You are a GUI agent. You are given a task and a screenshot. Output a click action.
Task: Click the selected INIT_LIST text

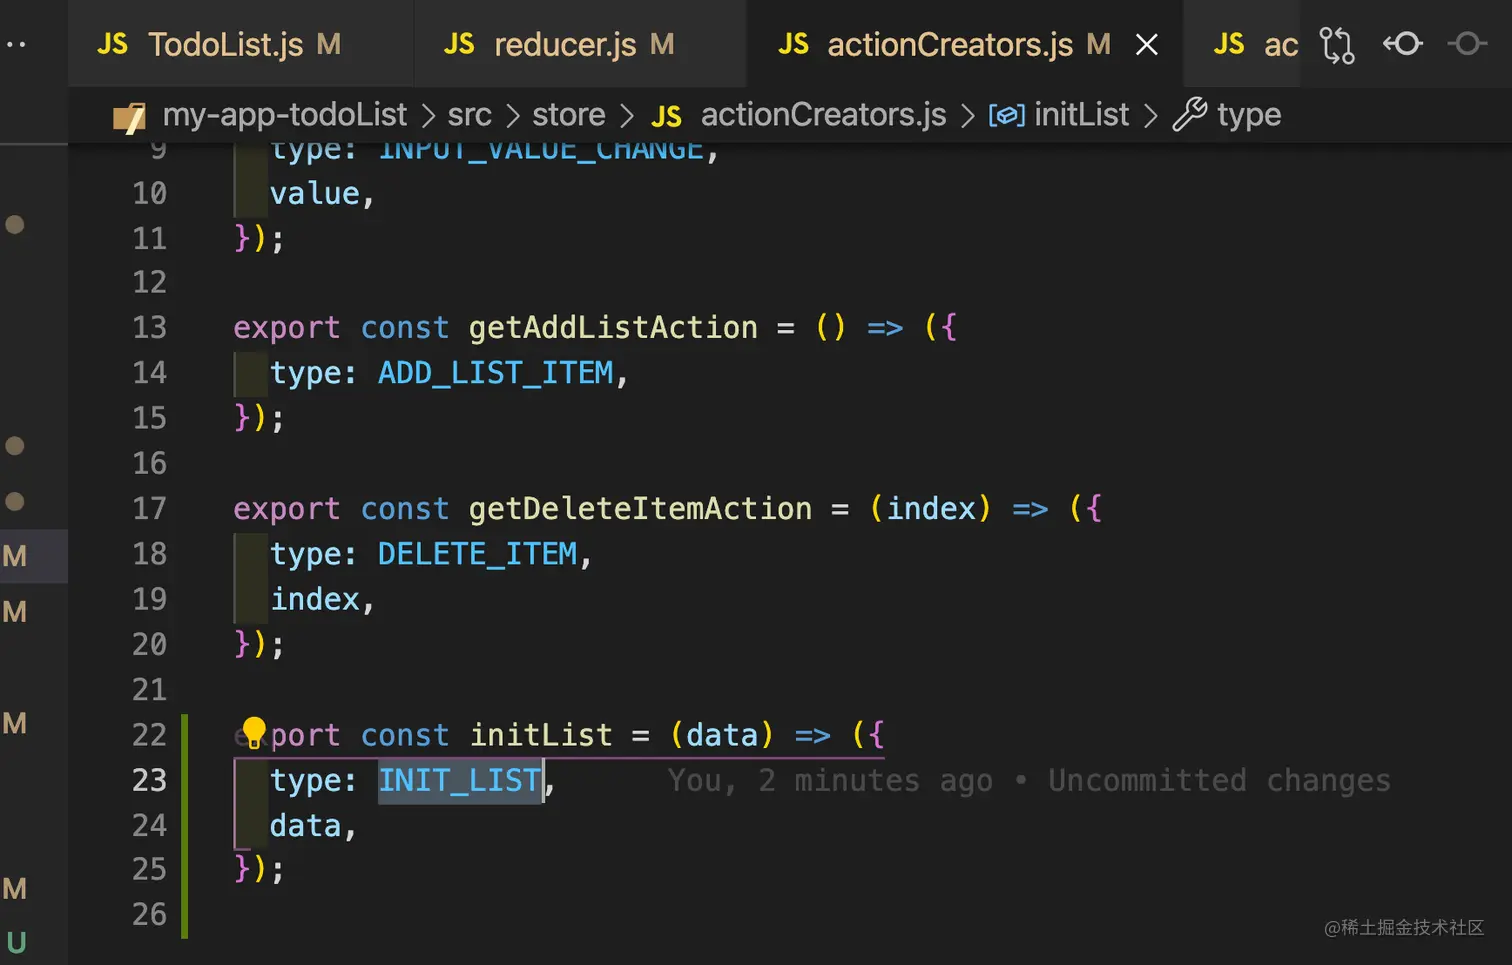(460, 780)
